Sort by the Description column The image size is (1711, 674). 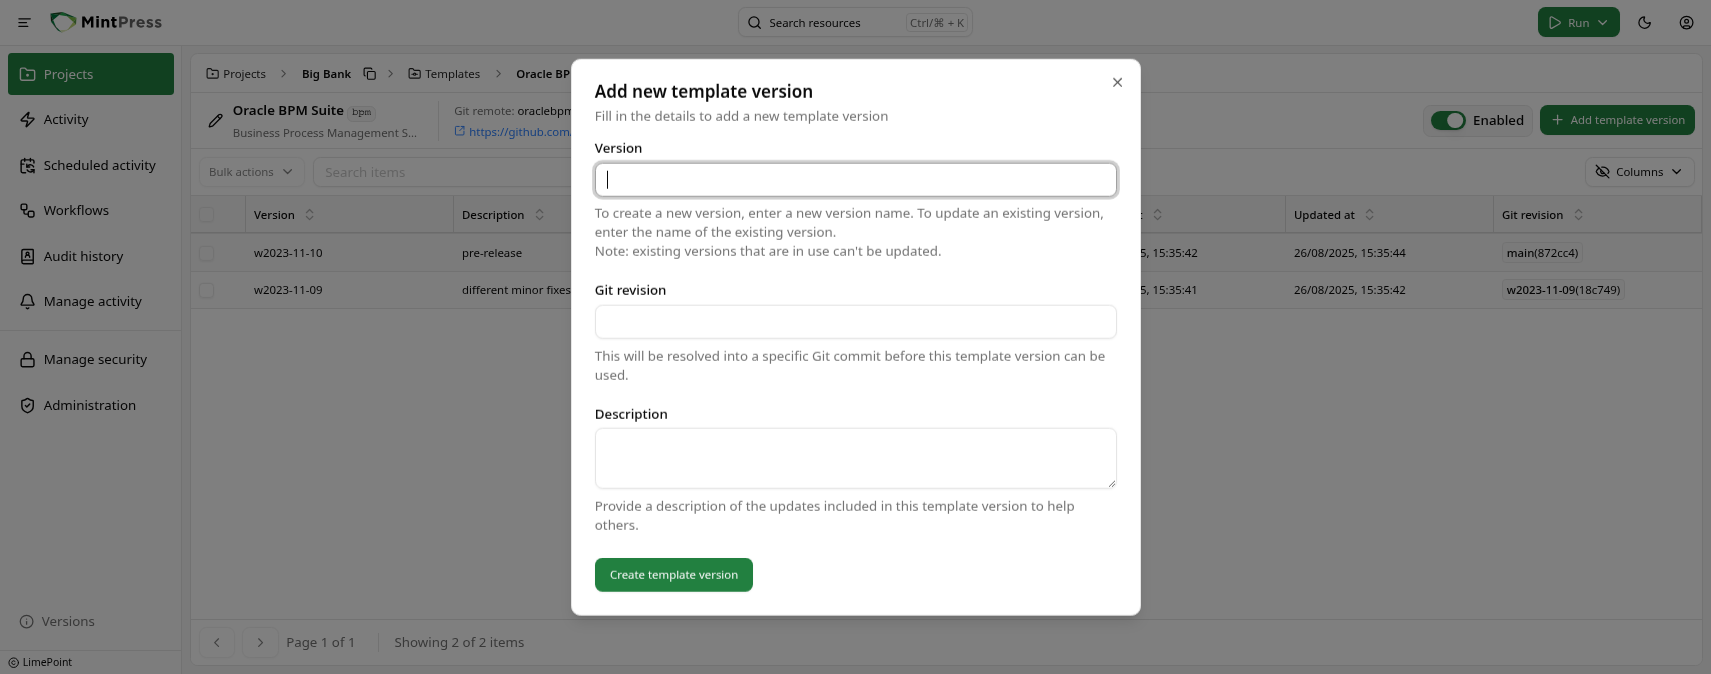click(x=503, y=215)
